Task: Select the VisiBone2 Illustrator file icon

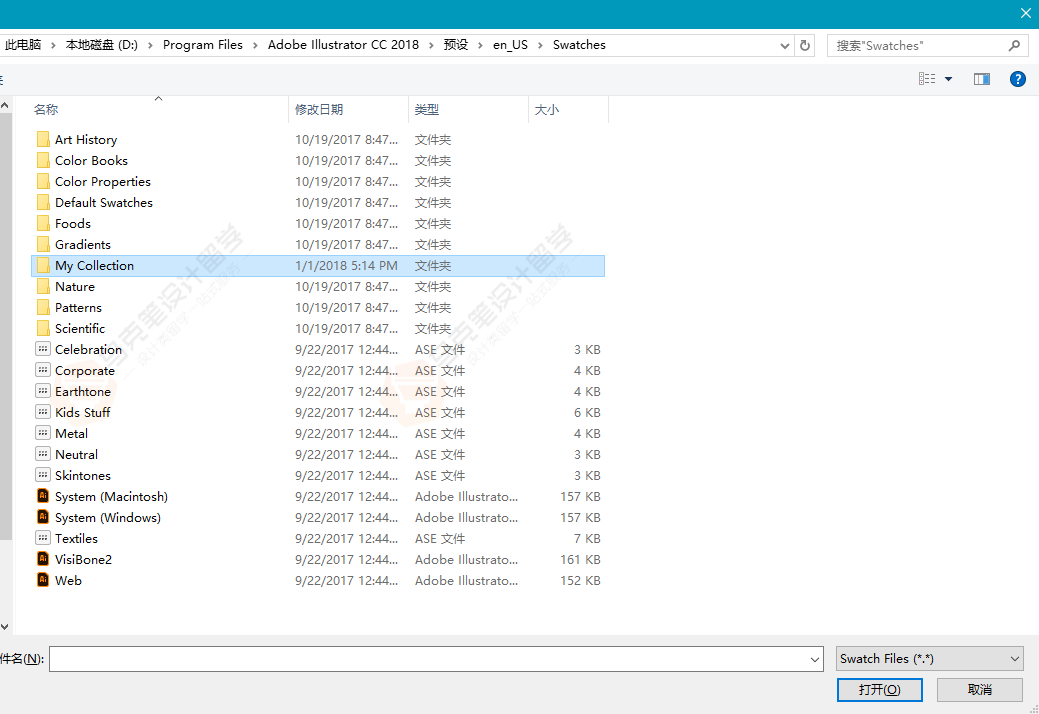Action: click(x=43, y=559)
